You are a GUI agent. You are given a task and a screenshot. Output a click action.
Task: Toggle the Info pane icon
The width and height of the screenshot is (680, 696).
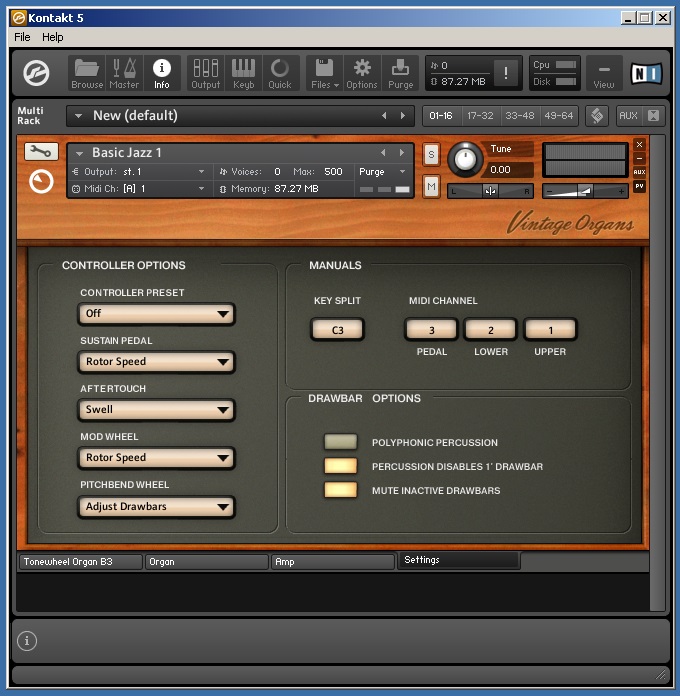(x=161, y=72)
